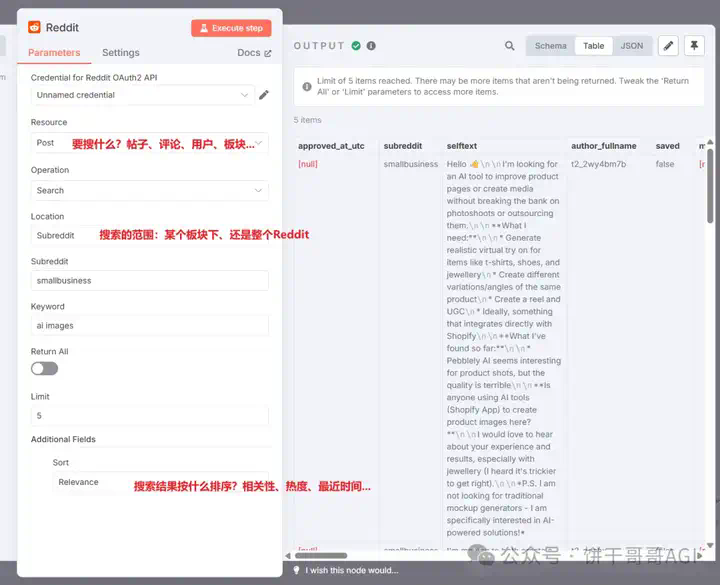Open the Sort dropdown showing Relevance

160,482
